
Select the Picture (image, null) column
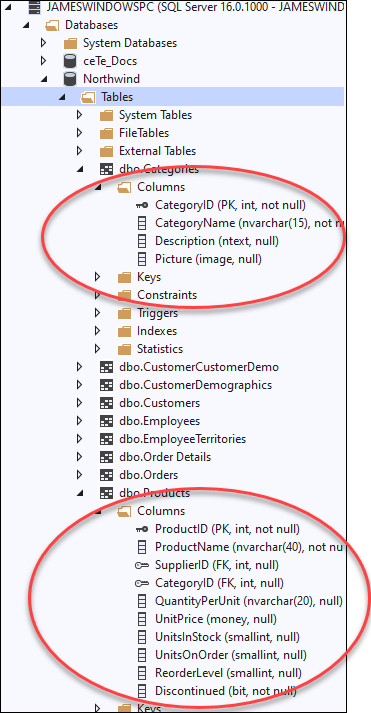point(208,259)
